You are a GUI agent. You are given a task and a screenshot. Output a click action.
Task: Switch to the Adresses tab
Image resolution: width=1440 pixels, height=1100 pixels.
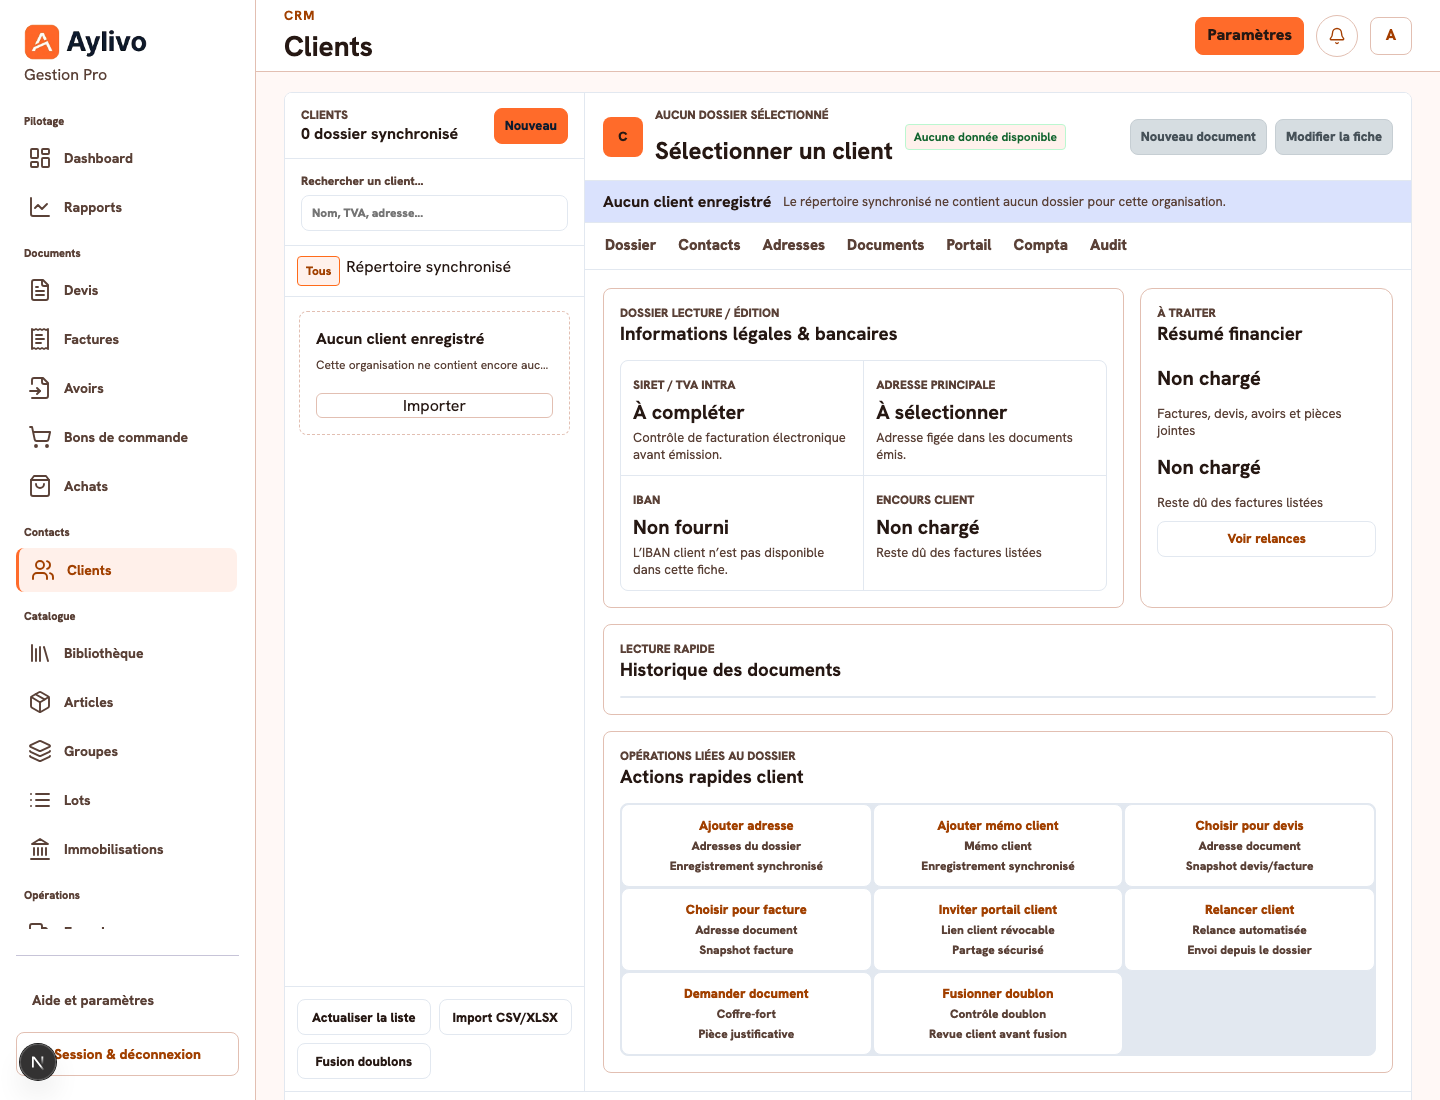(x=793, y=245)
